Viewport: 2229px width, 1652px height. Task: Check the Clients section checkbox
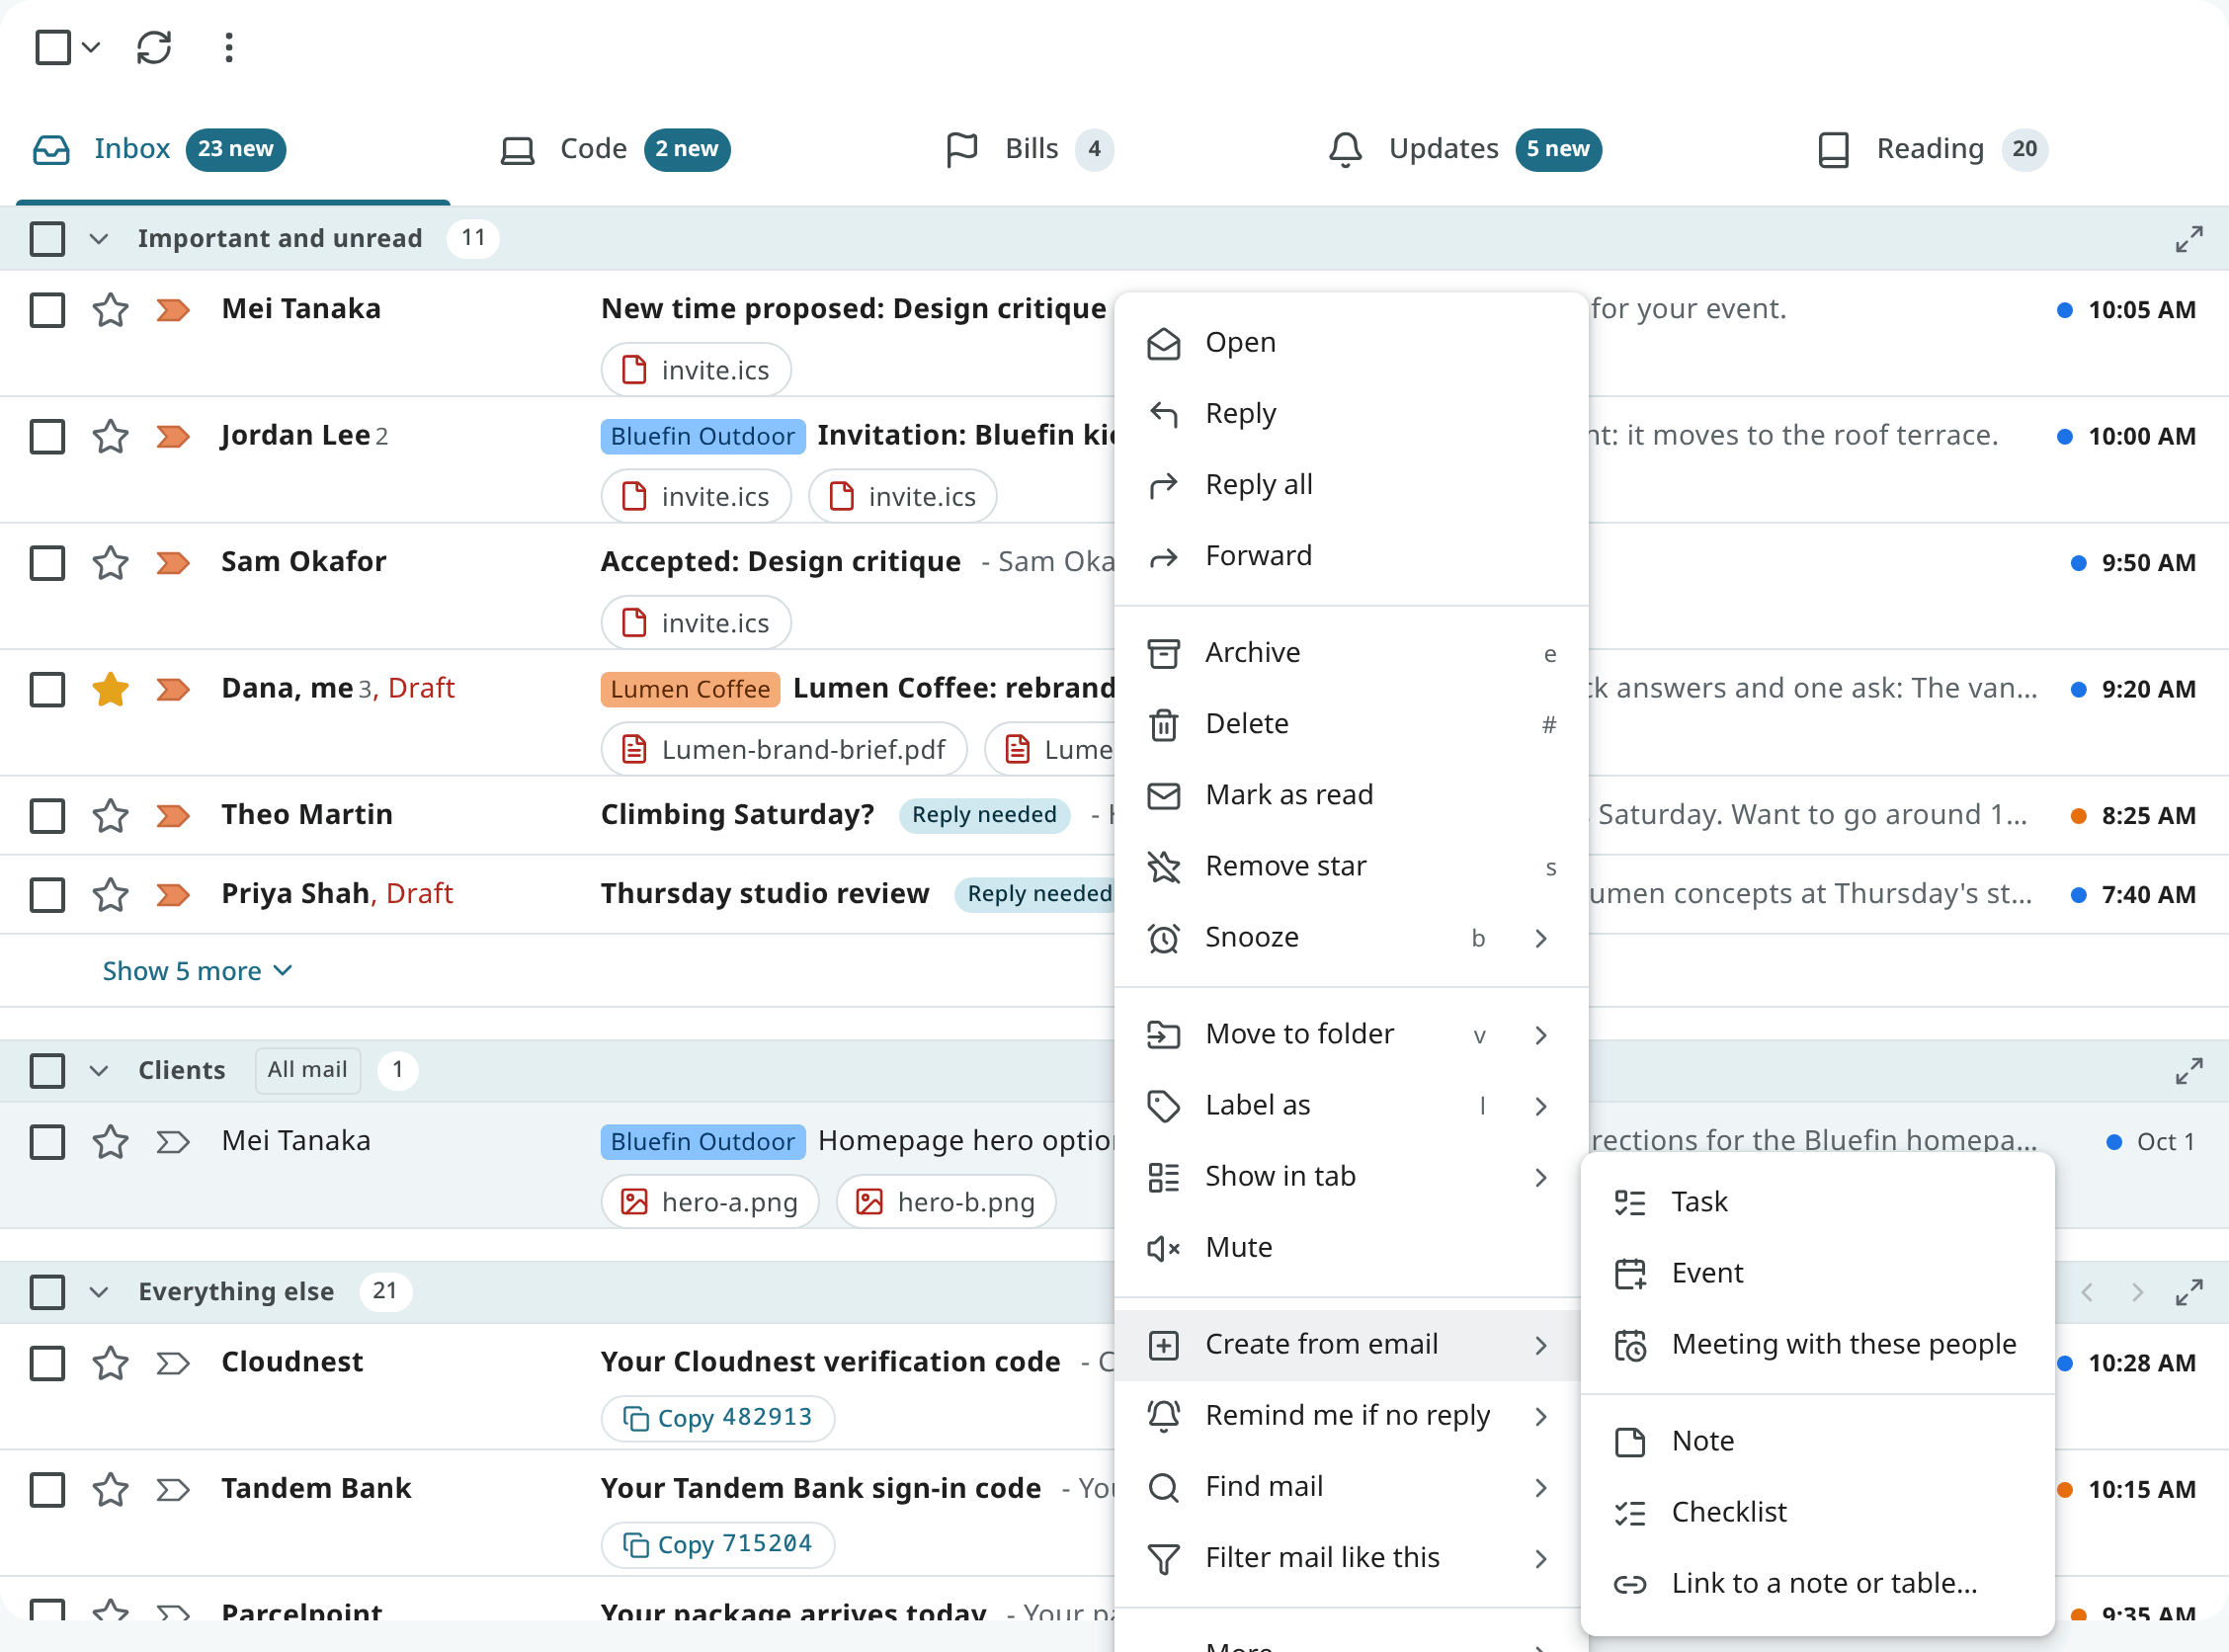coord(47,1071)
